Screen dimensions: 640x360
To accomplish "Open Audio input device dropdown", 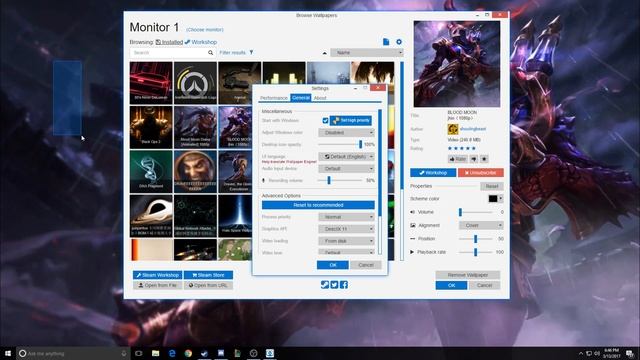I will coord(346,169).
